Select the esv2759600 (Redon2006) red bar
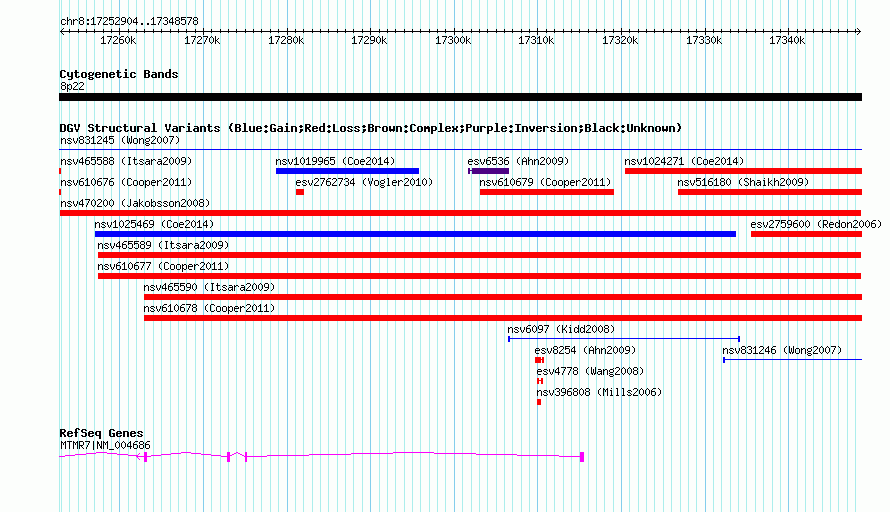Image resolution: width=890 pixels, height=512 pixels. (806, 234)
